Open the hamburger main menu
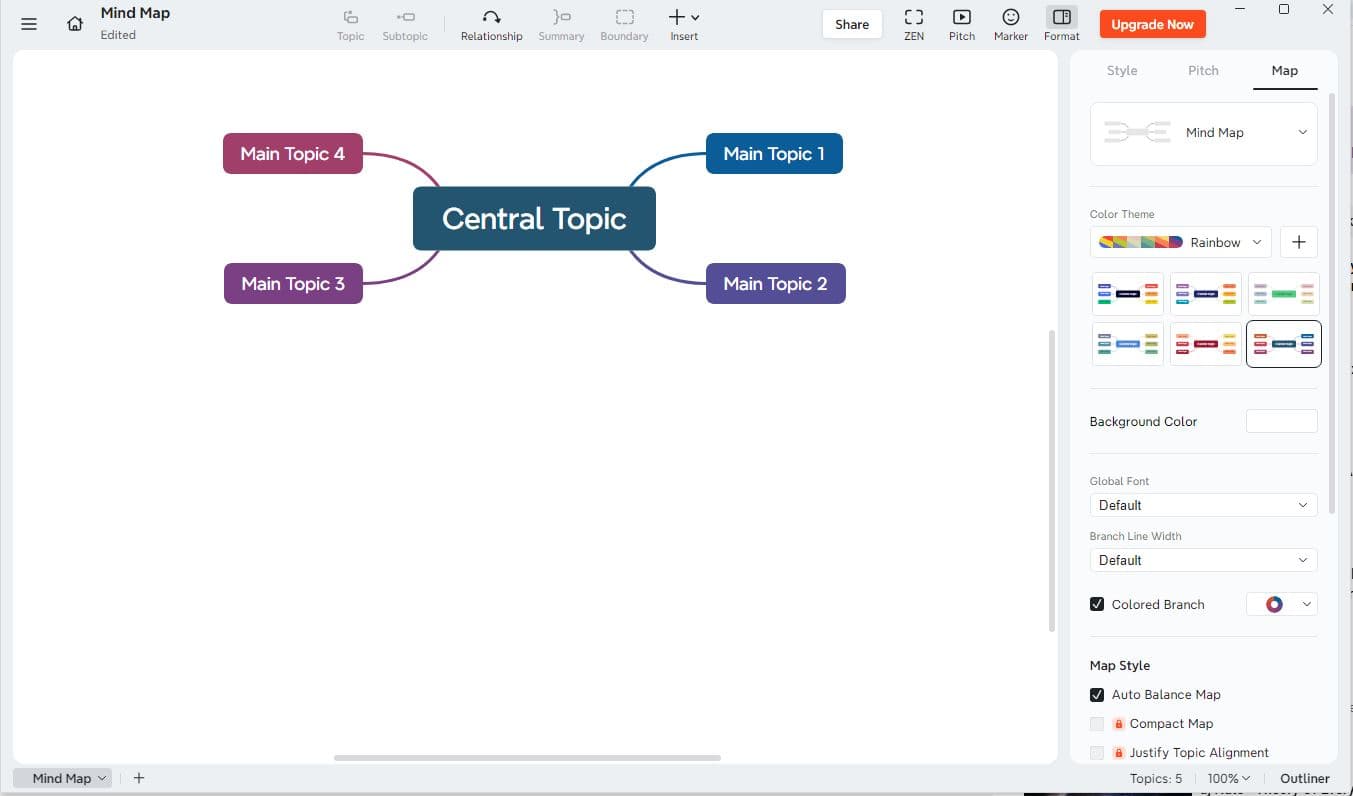Image resolution: width=1353 pixels, height=796 pixels. click(29, 24)
